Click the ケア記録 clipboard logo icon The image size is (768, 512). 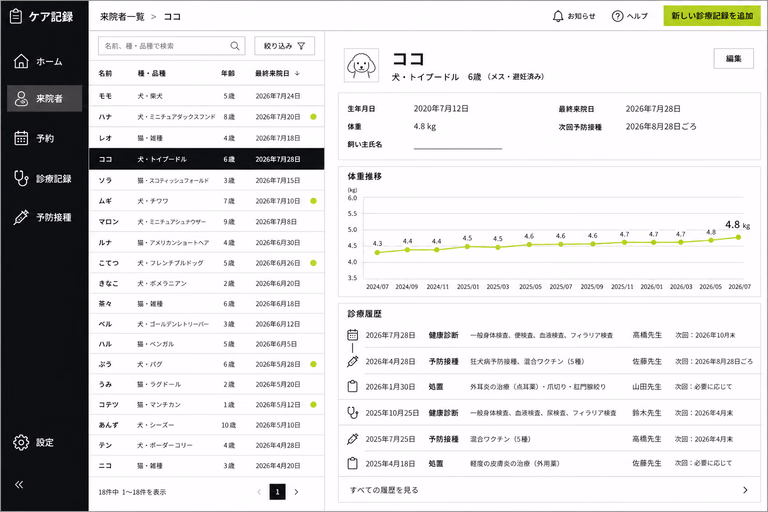[16, 17]
